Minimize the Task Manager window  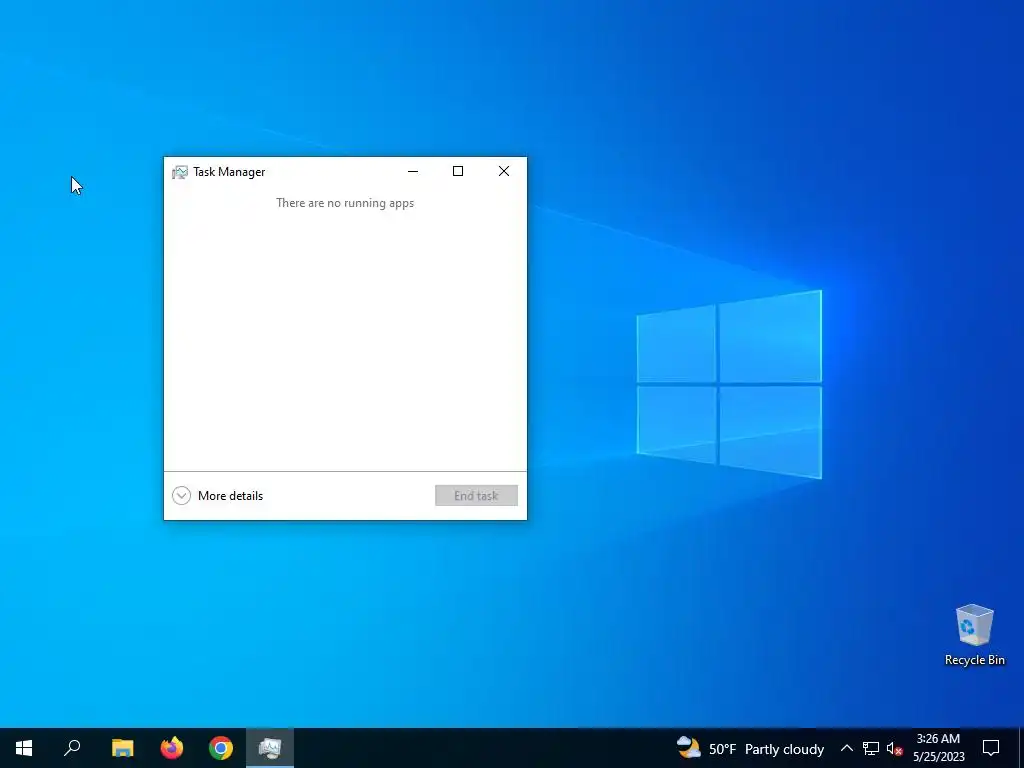coord(413,171)
